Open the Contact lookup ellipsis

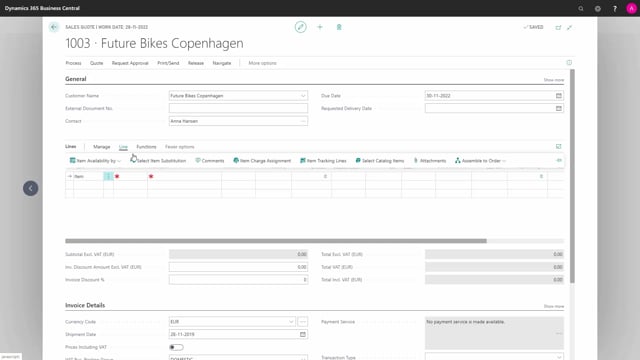[303, 121]
